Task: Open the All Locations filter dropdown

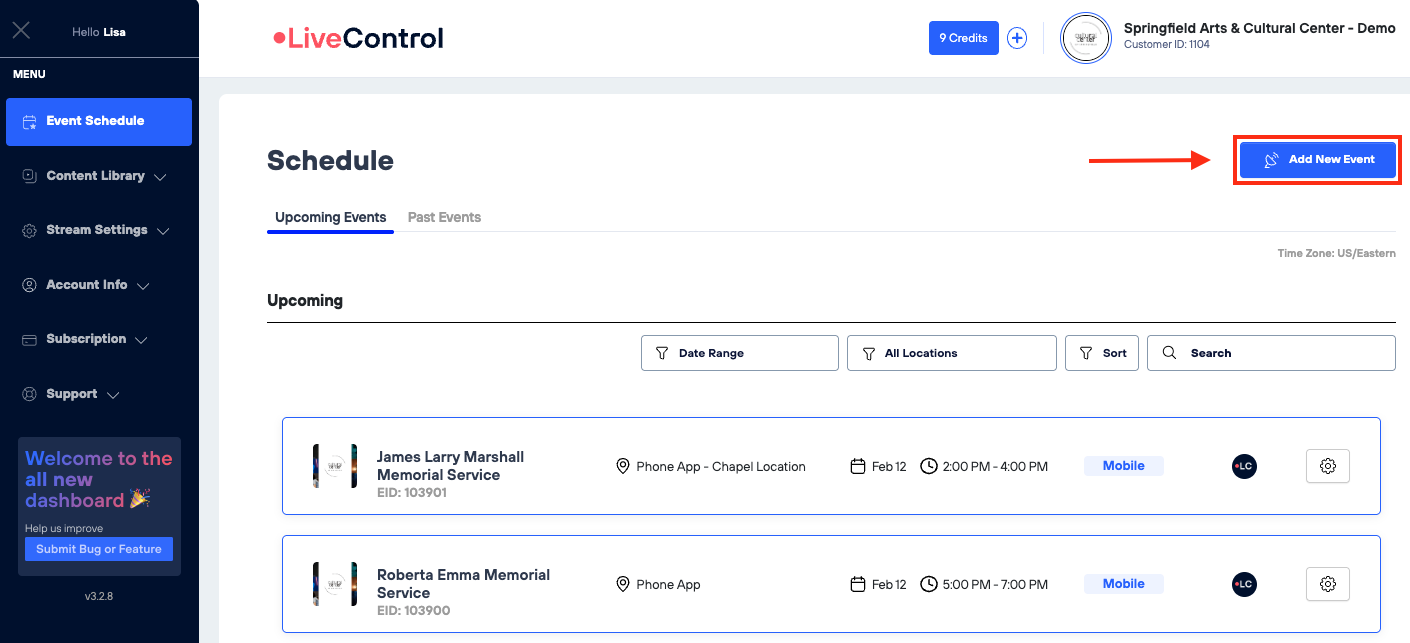Action: [x=951, y=353]
